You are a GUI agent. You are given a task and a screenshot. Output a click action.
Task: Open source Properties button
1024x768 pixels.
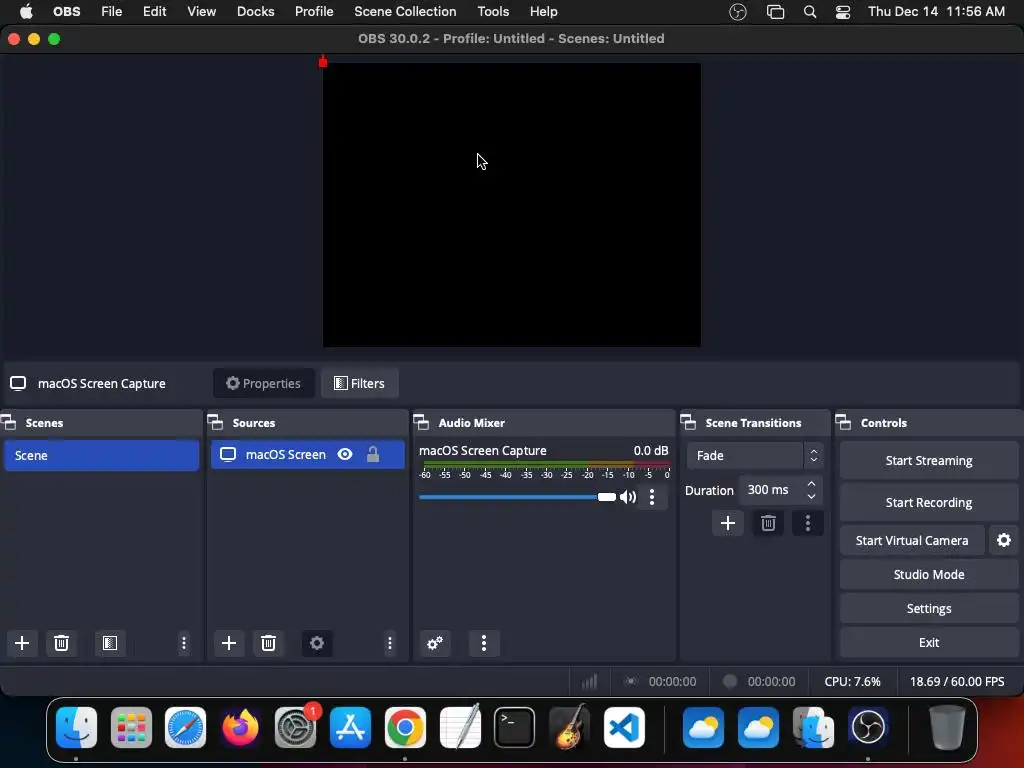point(263,383)
